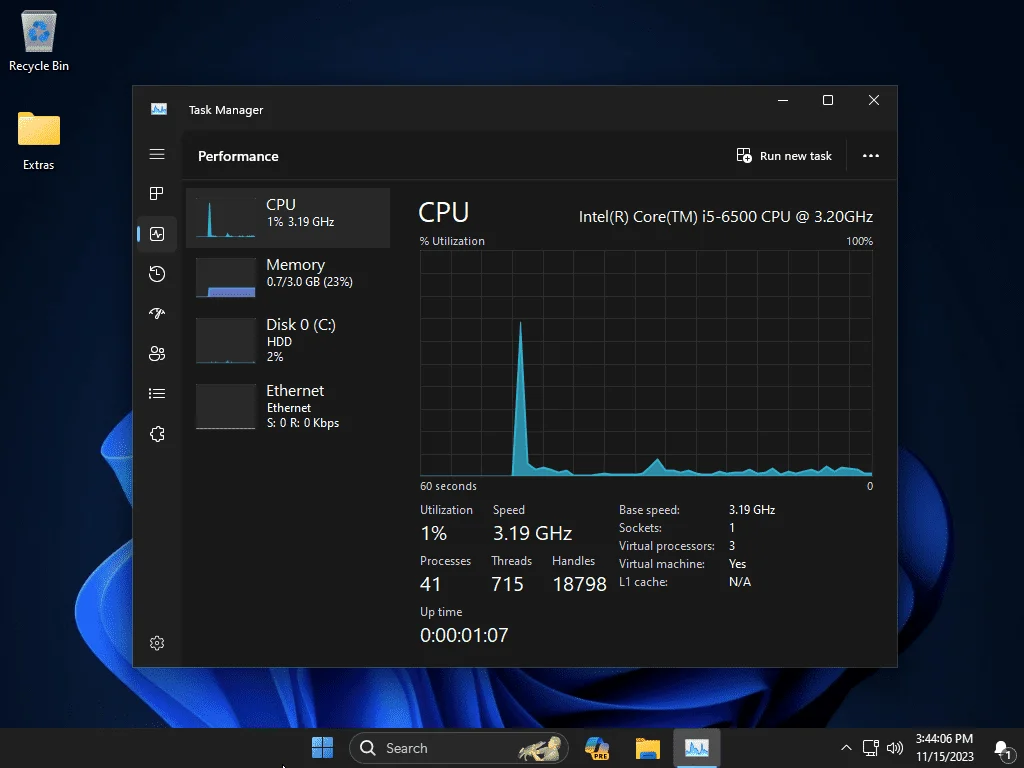Screen dimensions: 1024x768
Task: Select the Performance page icon in sidebar
Action: pos(157,234)
